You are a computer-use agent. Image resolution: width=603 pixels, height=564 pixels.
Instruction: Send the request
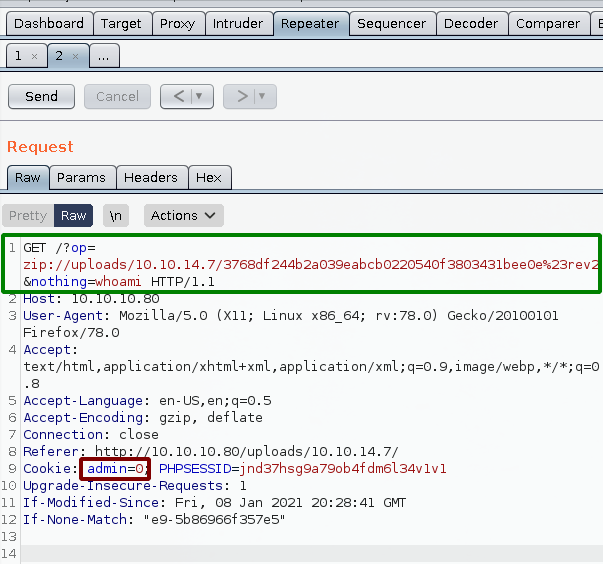42,96
